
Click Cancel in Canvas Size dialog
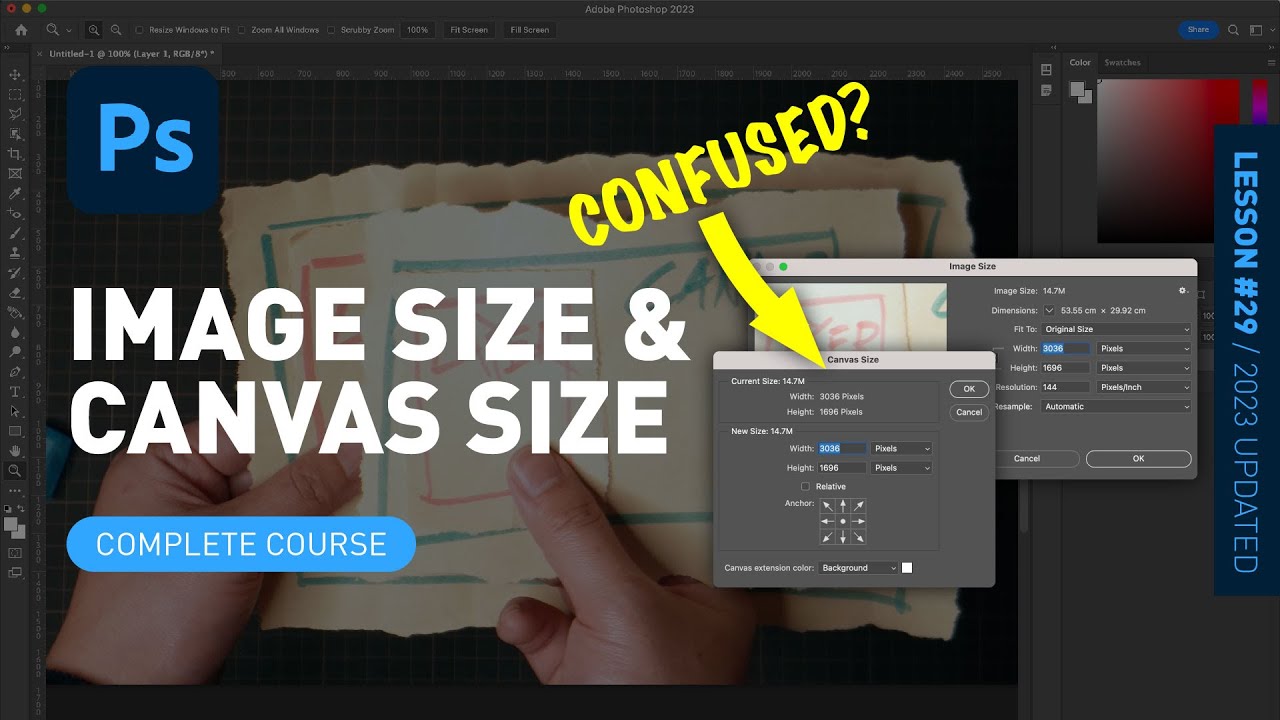[969, 412]
